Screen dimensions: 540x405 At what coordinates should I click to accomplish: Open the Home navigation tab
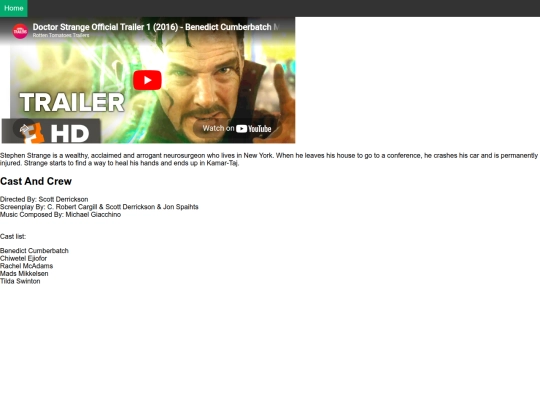pos(14,8)
